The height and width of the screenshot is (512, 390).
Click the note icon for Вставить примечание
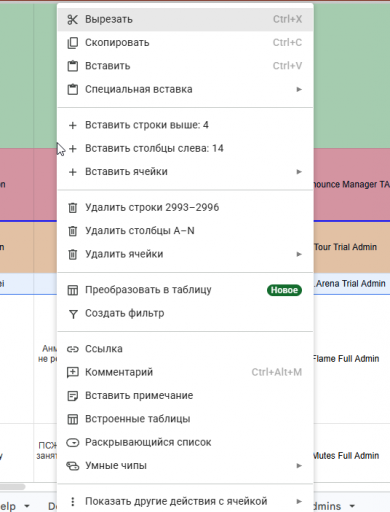point(72,396)
